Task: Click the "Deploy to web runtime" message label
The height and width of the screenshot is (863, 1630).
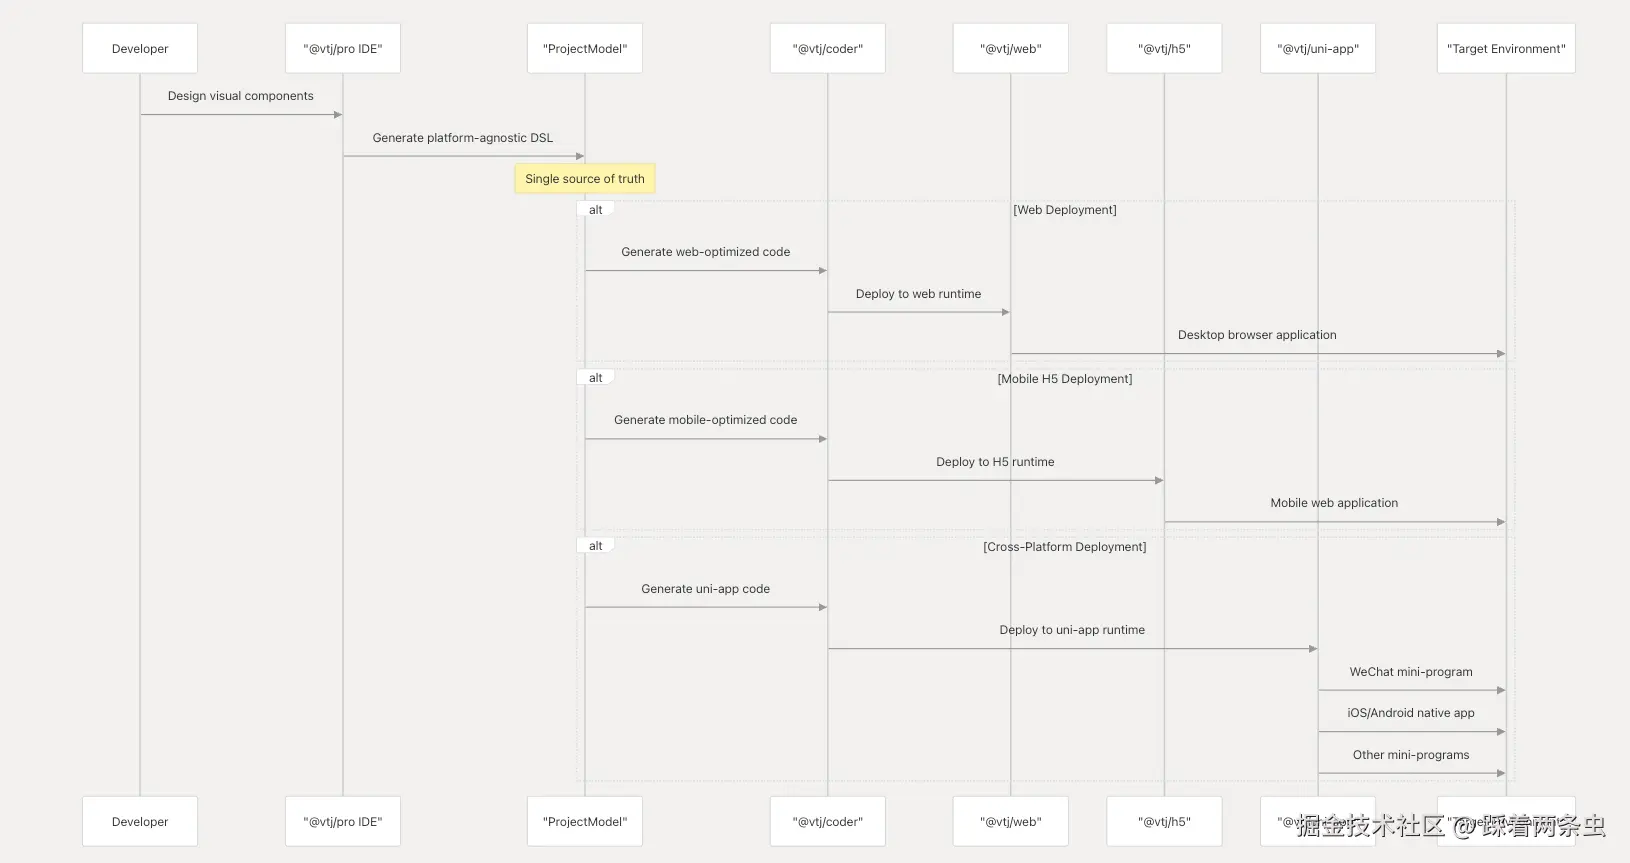Action: tap(918, 294)
